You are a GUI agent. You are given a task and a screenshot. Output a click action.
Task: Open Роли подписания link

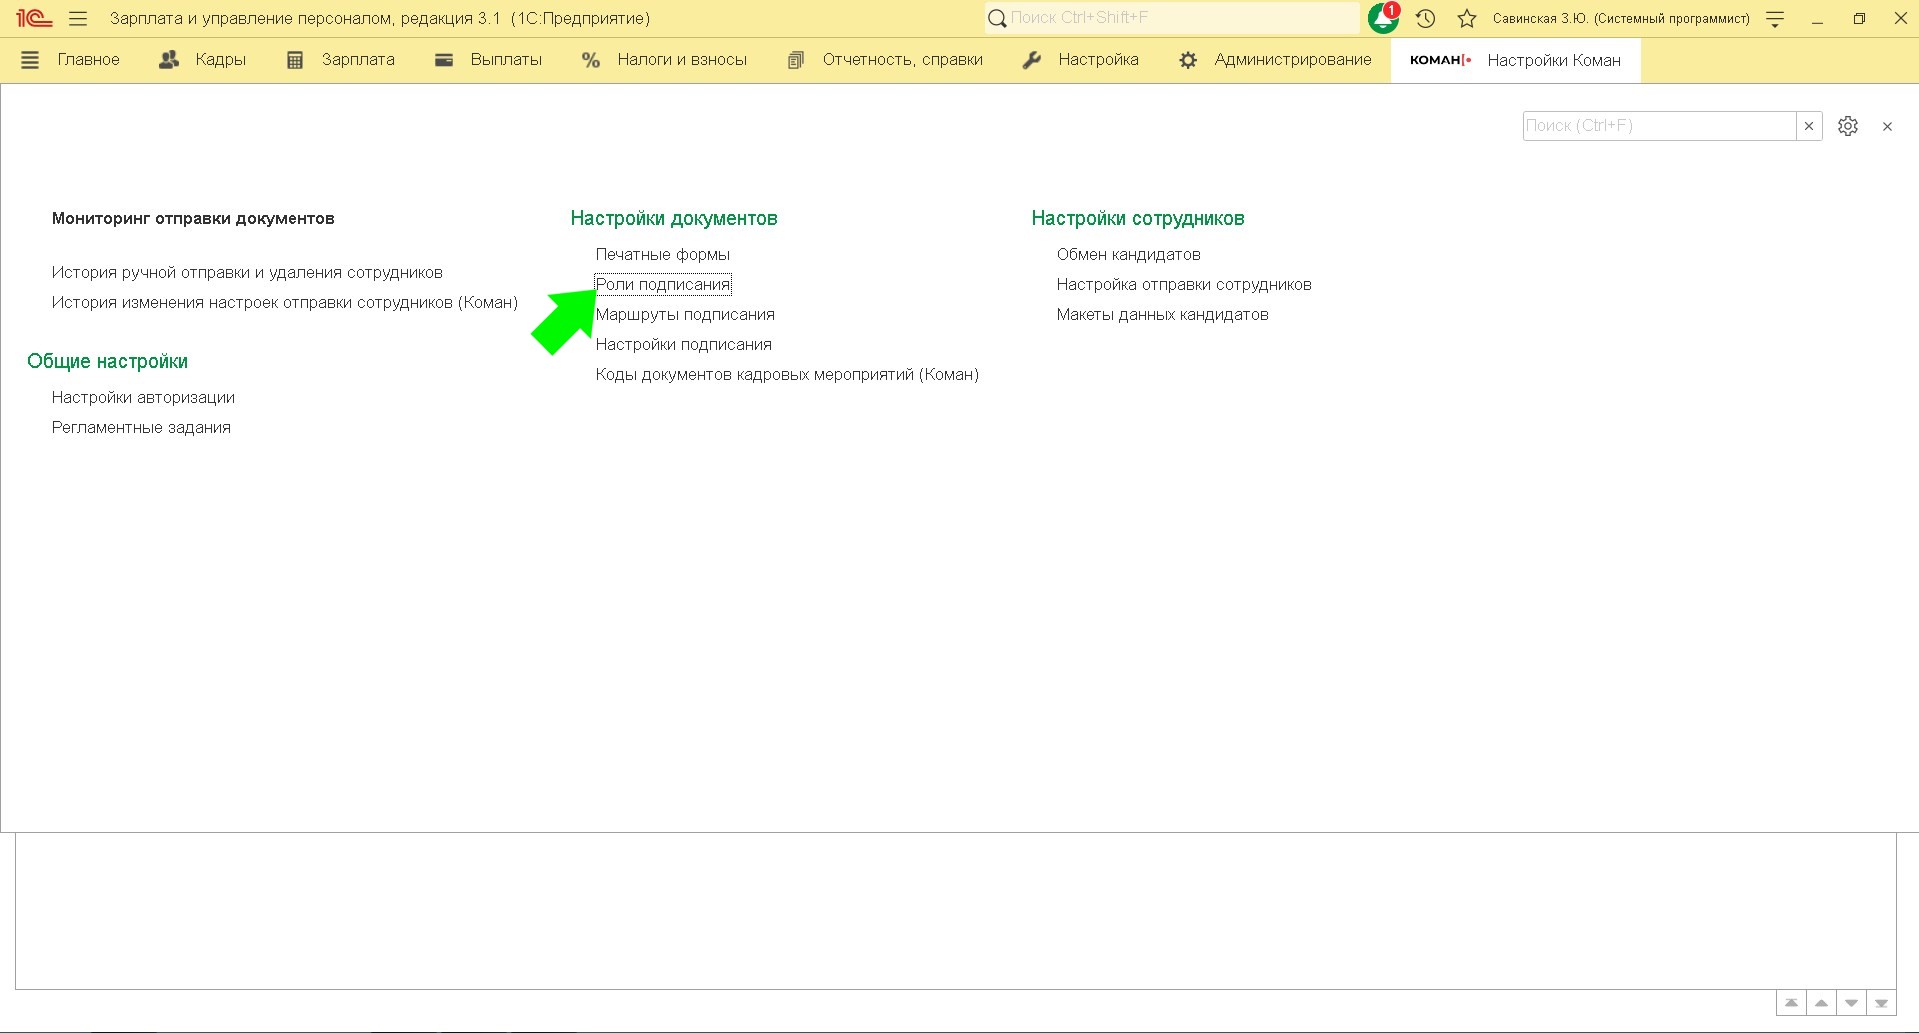tap(663, 285)
